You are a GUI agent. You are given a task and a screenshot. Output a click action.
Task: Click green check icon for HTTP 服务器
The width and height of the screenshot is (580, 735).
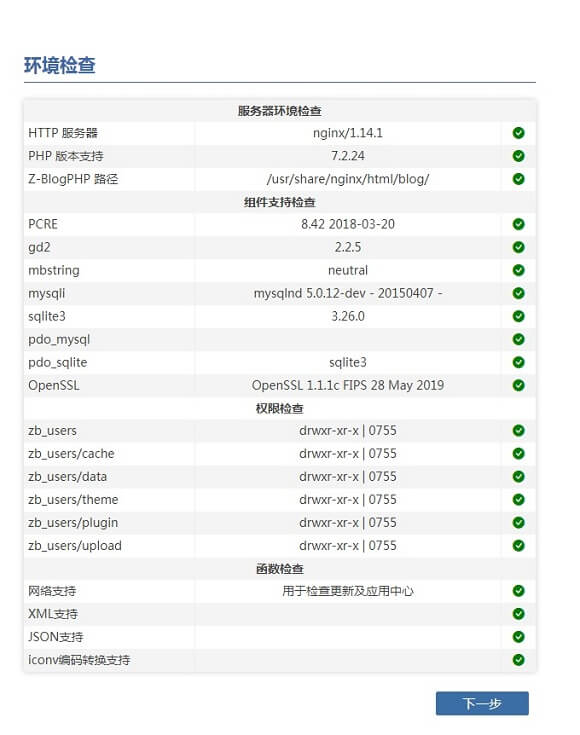tap(518, 133)
